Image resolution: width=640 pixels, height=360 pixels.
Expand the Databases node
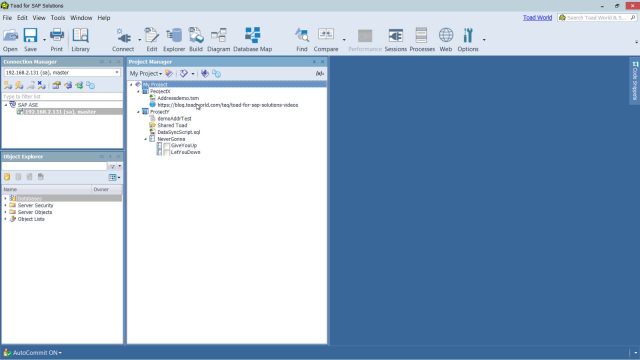[5, 198]
